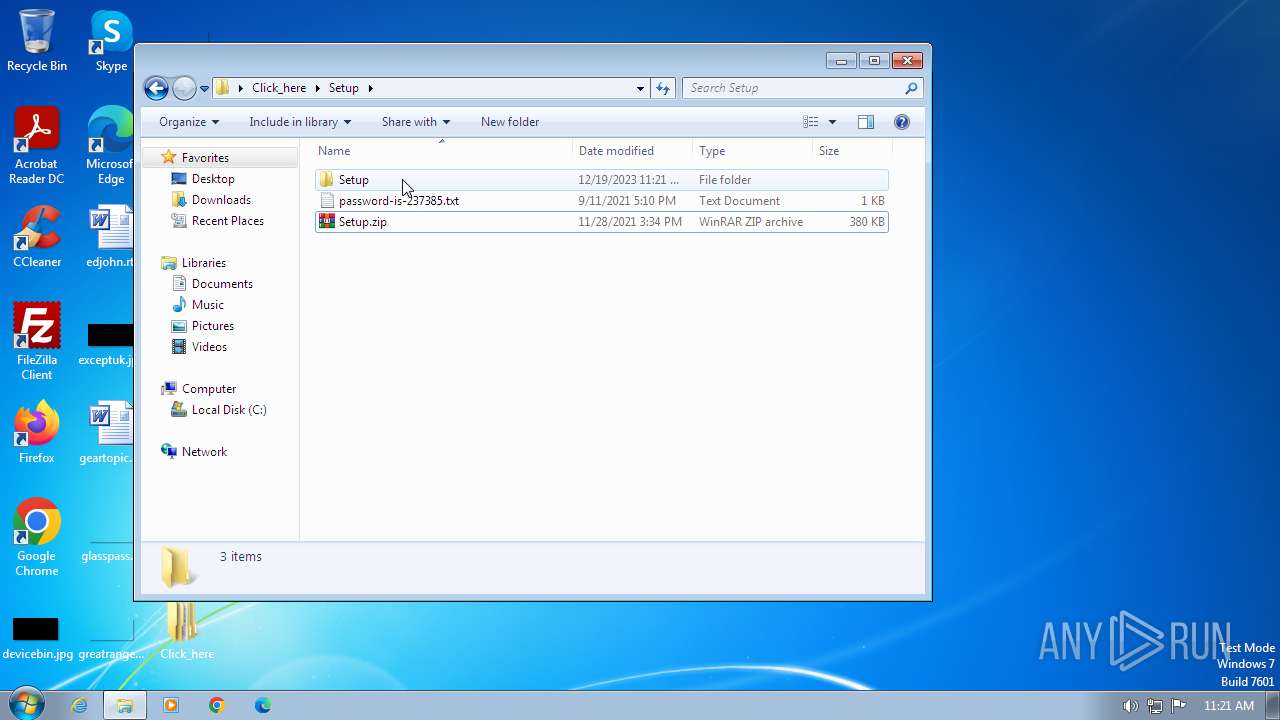1280x720 pixels.
Task: Open Microsoft Edge from the taskbar
Action: point(263,705)
